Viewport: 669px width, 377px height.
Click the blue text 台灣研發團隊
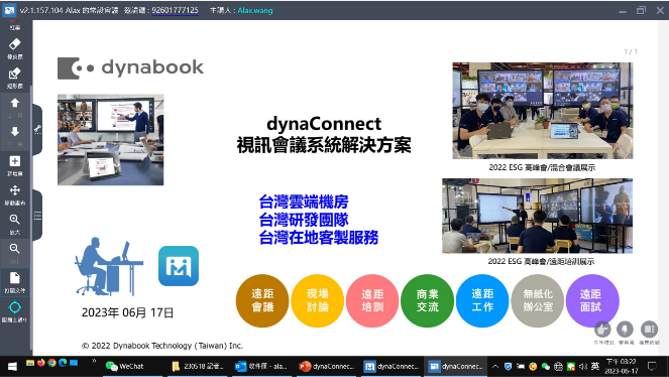pos(304,220)
